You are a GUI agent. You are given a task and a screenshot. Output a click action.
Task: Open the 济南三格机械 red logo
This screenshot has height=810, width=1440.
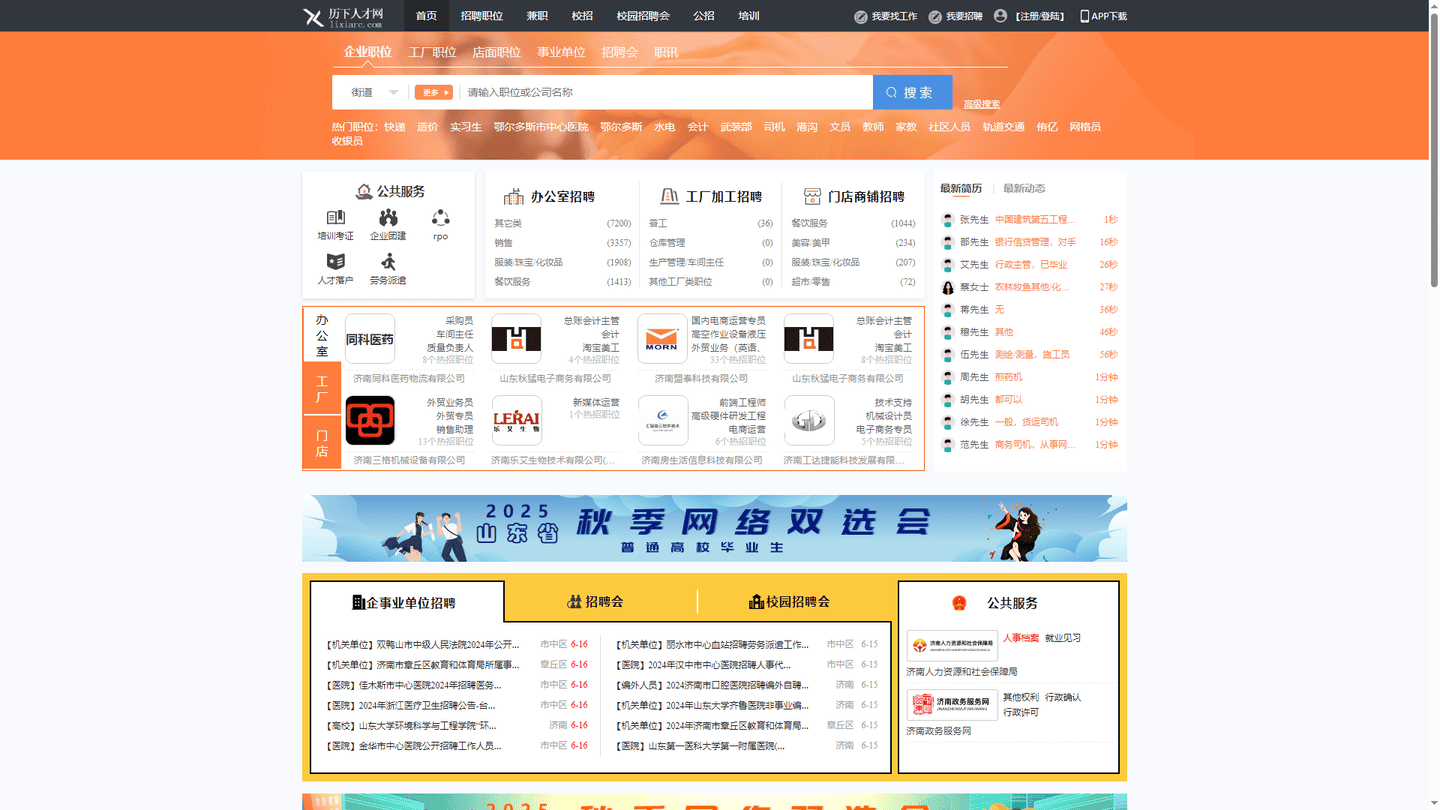pyautogui.click(x=370, y=420)
